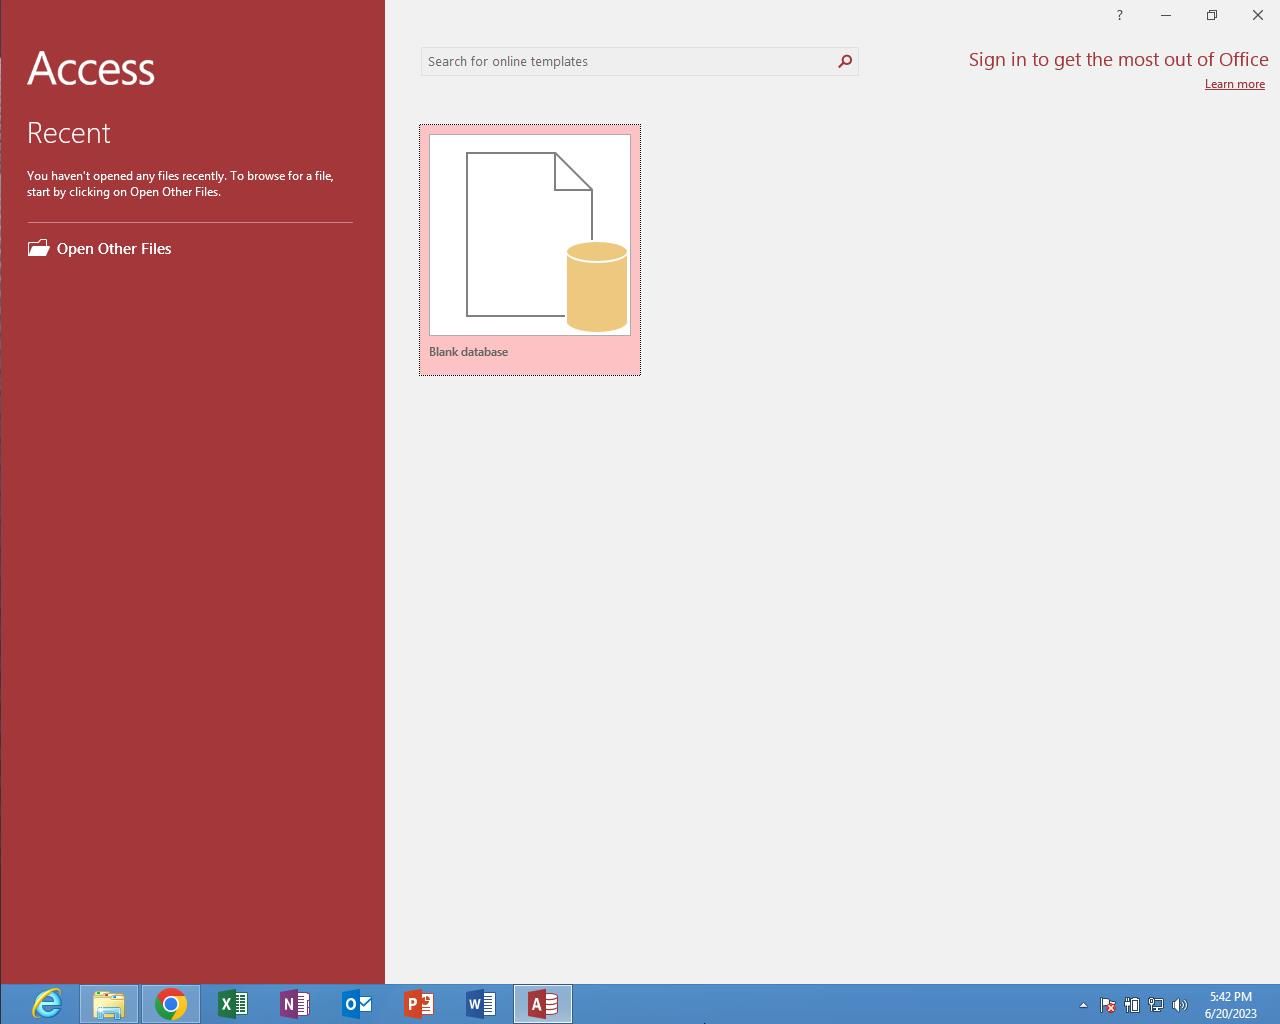Follow the Learn more link
The image size is (1280, 1024).
(x=1234, y=84)
